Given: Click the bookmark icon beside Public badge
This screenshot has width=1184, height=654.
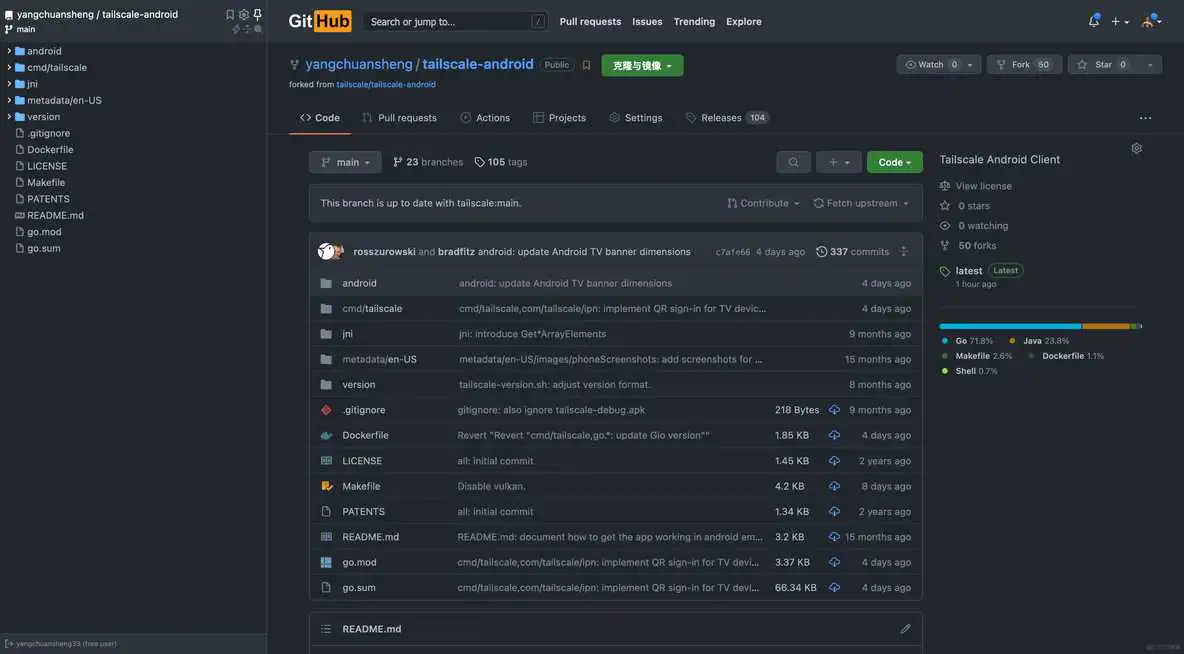Looking at the screenshot, I should click(x=586, y=65).
